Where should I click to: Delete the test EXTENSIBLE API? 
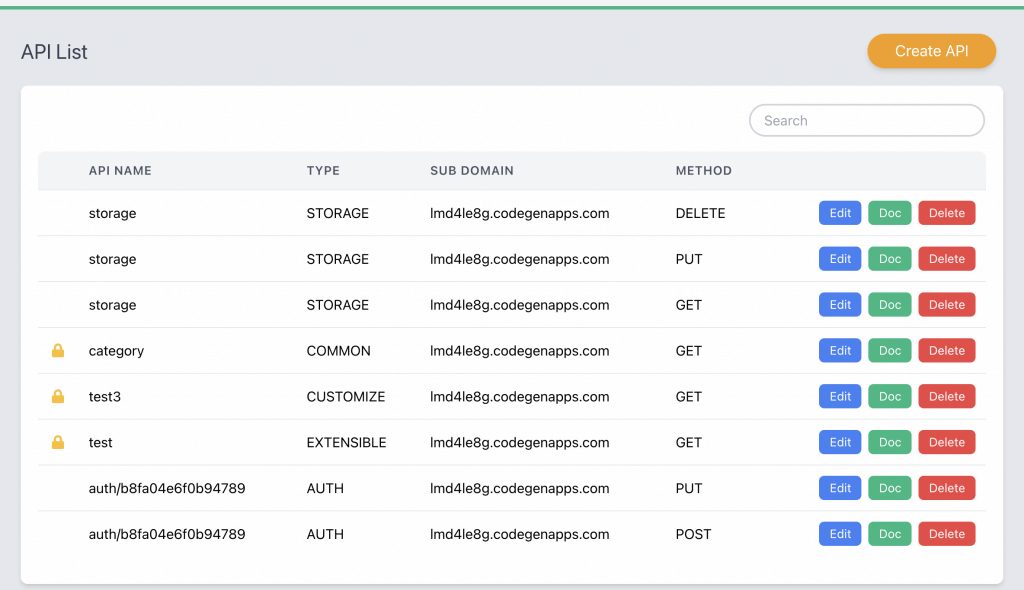(946, 442)
